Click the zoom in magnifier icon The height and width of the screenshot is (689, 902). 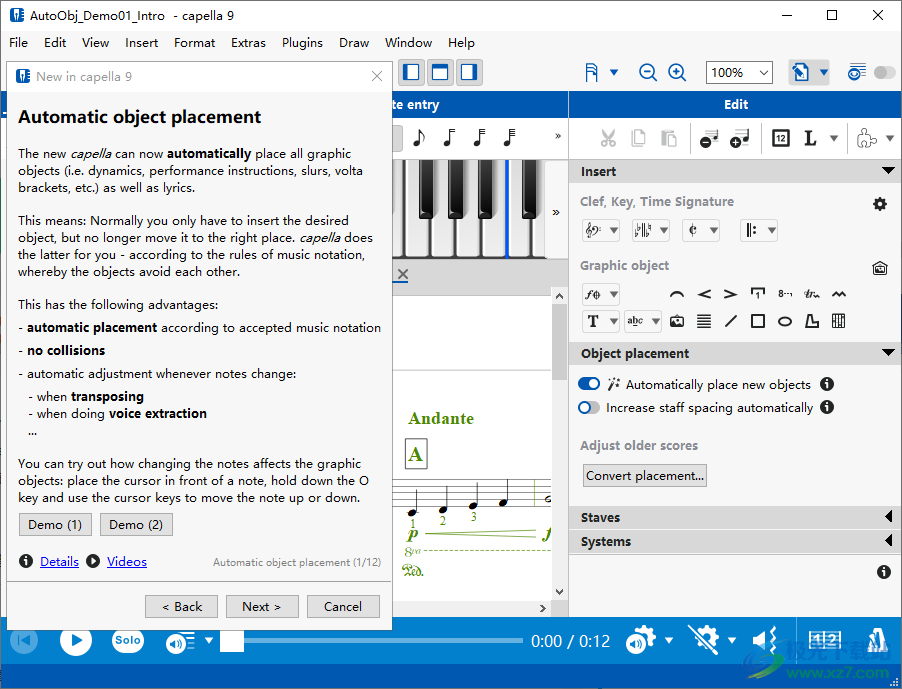point(677,72)
